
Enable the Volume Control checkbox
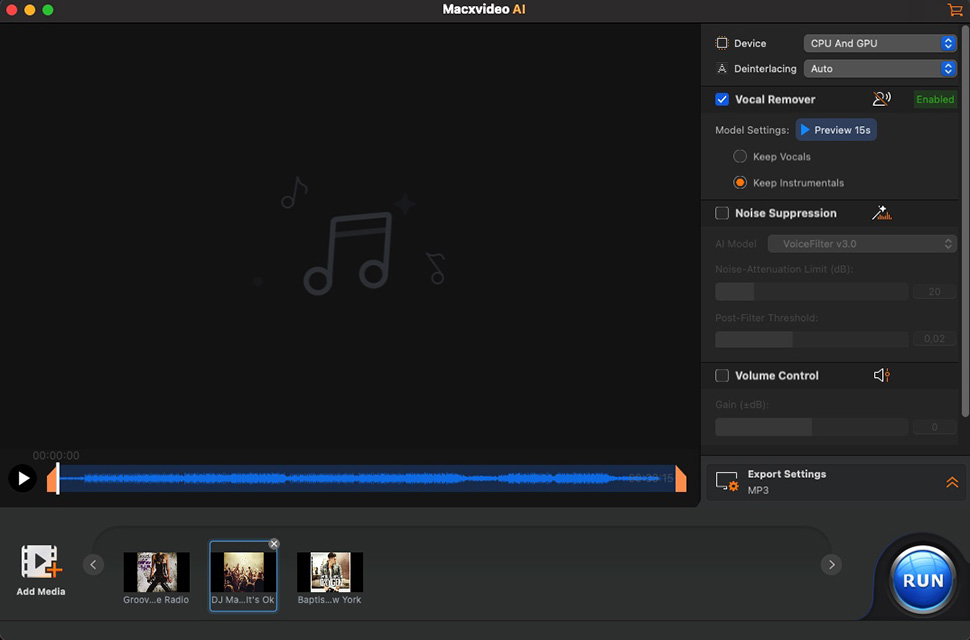tap(722, 375)
